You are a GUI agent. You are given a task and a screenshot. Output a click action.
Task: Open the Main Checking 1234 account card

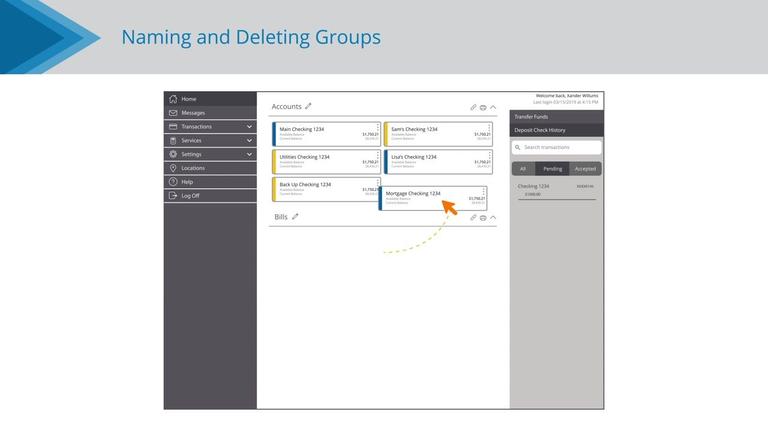point(326,134)
